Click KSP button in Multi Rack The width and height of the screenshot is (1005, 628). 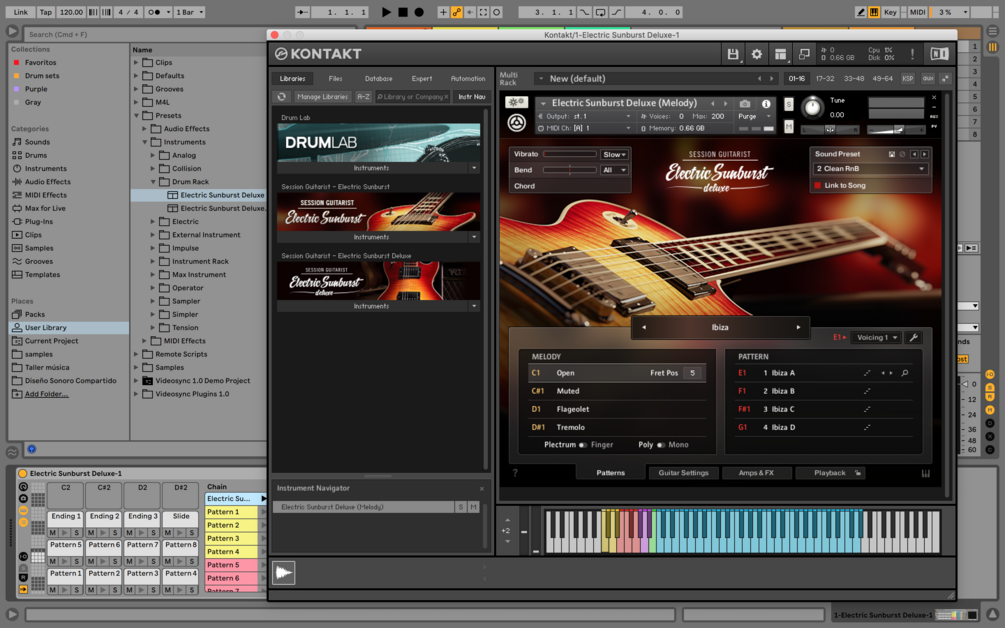908,79
